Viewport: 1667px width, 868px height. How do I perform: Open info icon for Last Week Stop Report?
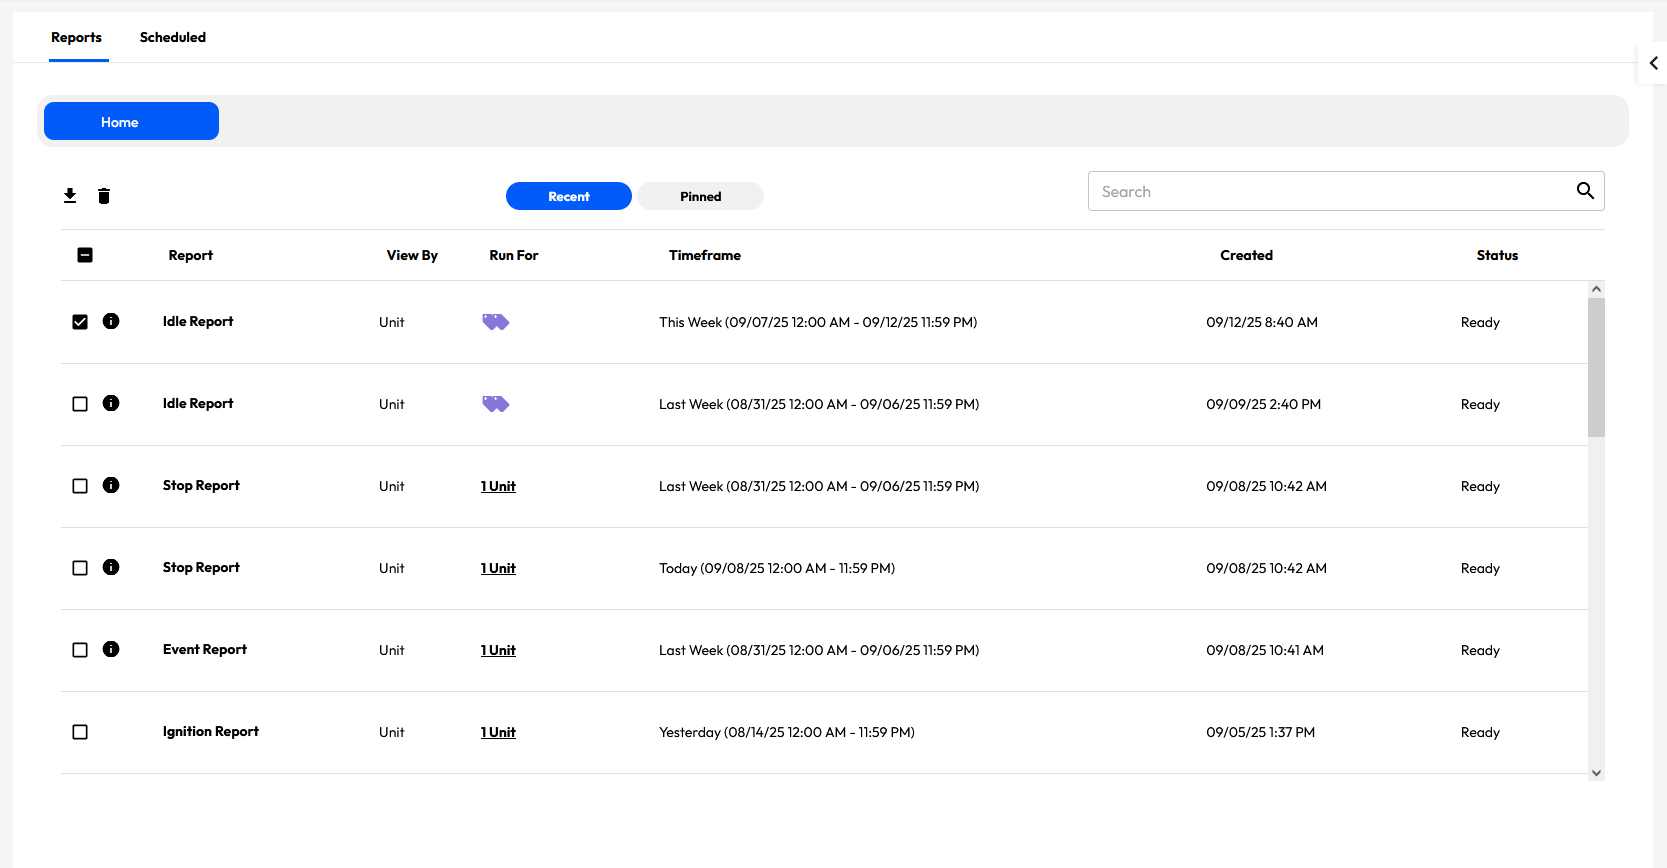(111, 485)
